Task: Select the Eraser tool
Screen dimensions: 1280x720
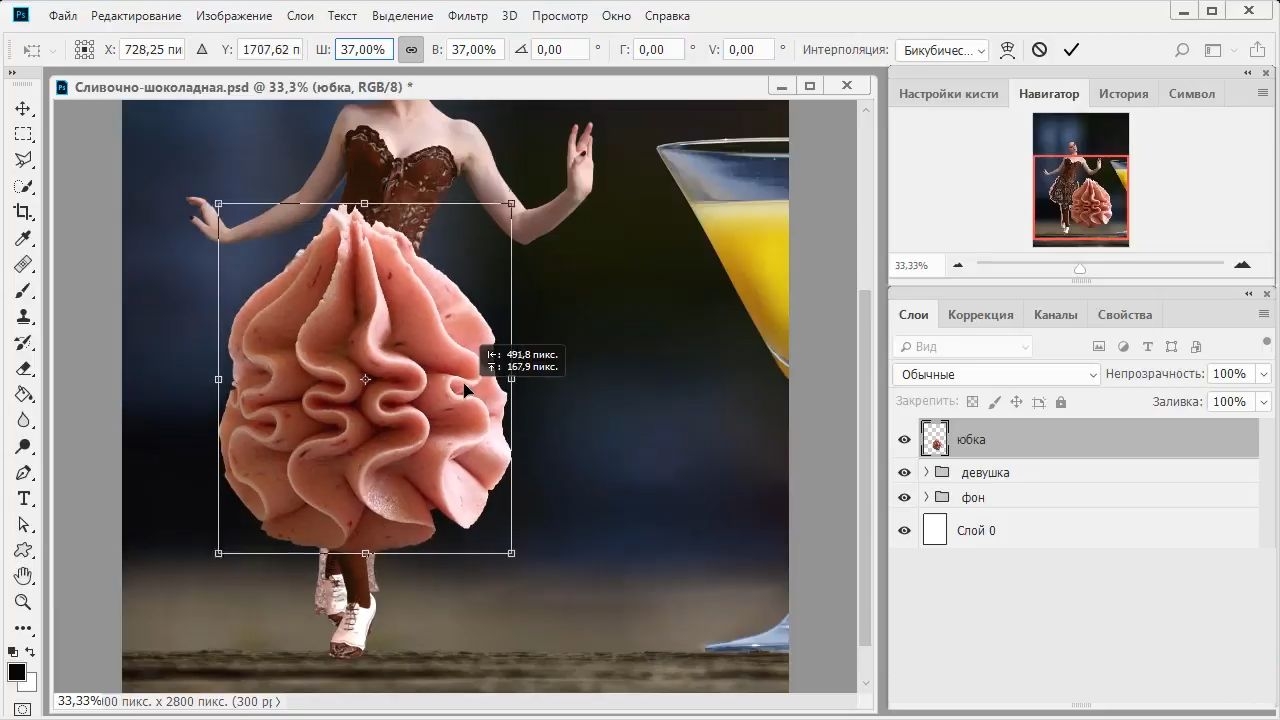Action: coord(23,368)
